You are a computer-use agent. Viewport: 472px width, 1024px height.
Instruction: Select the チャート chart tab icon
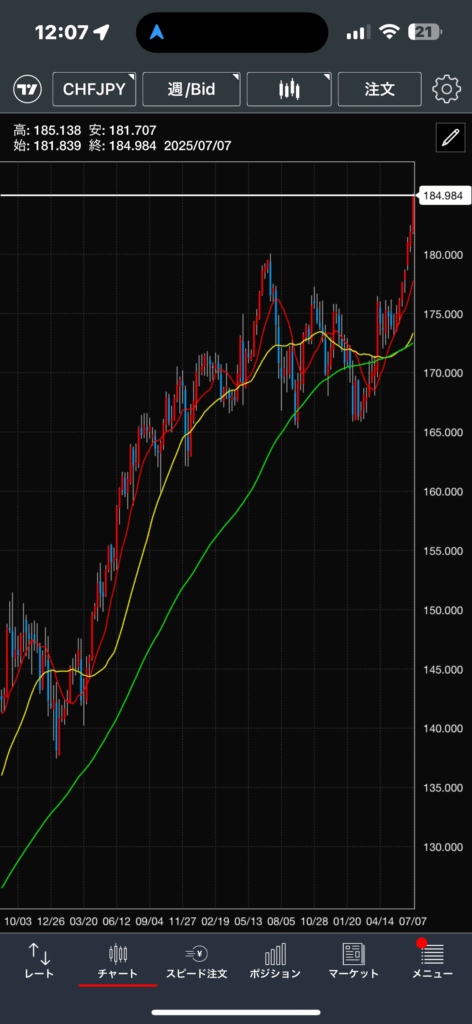118,961
